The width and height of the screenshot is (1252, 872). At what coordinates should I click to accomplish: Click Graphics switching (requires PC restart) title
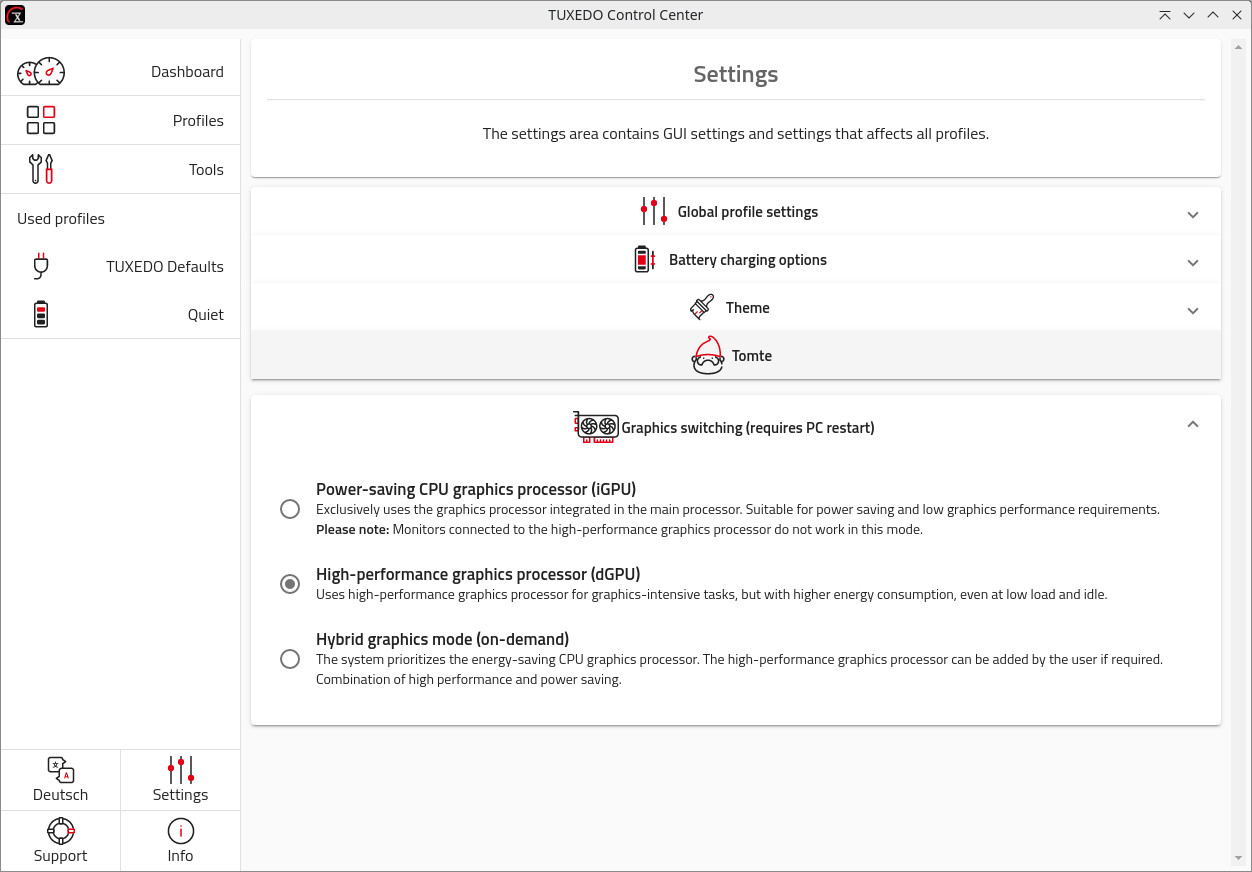click(748, 428)
